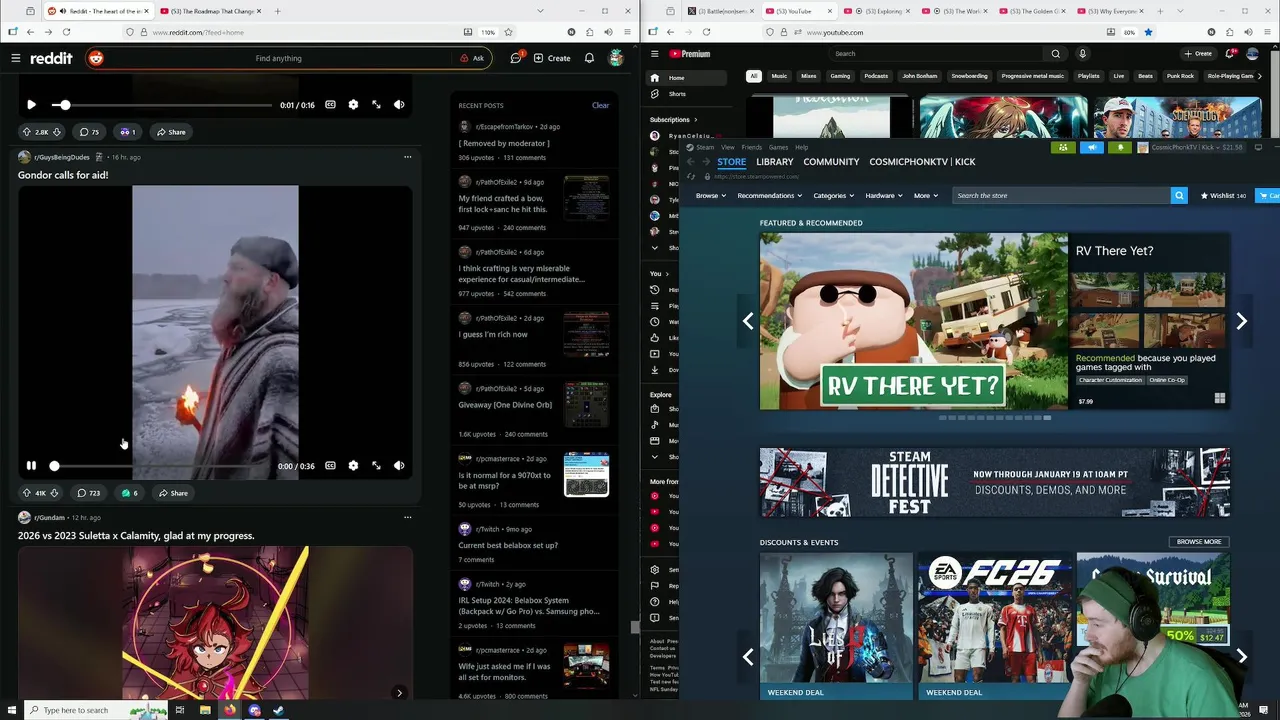Open the overflow menu on the r/Gundam post

(x=407, y=518)
